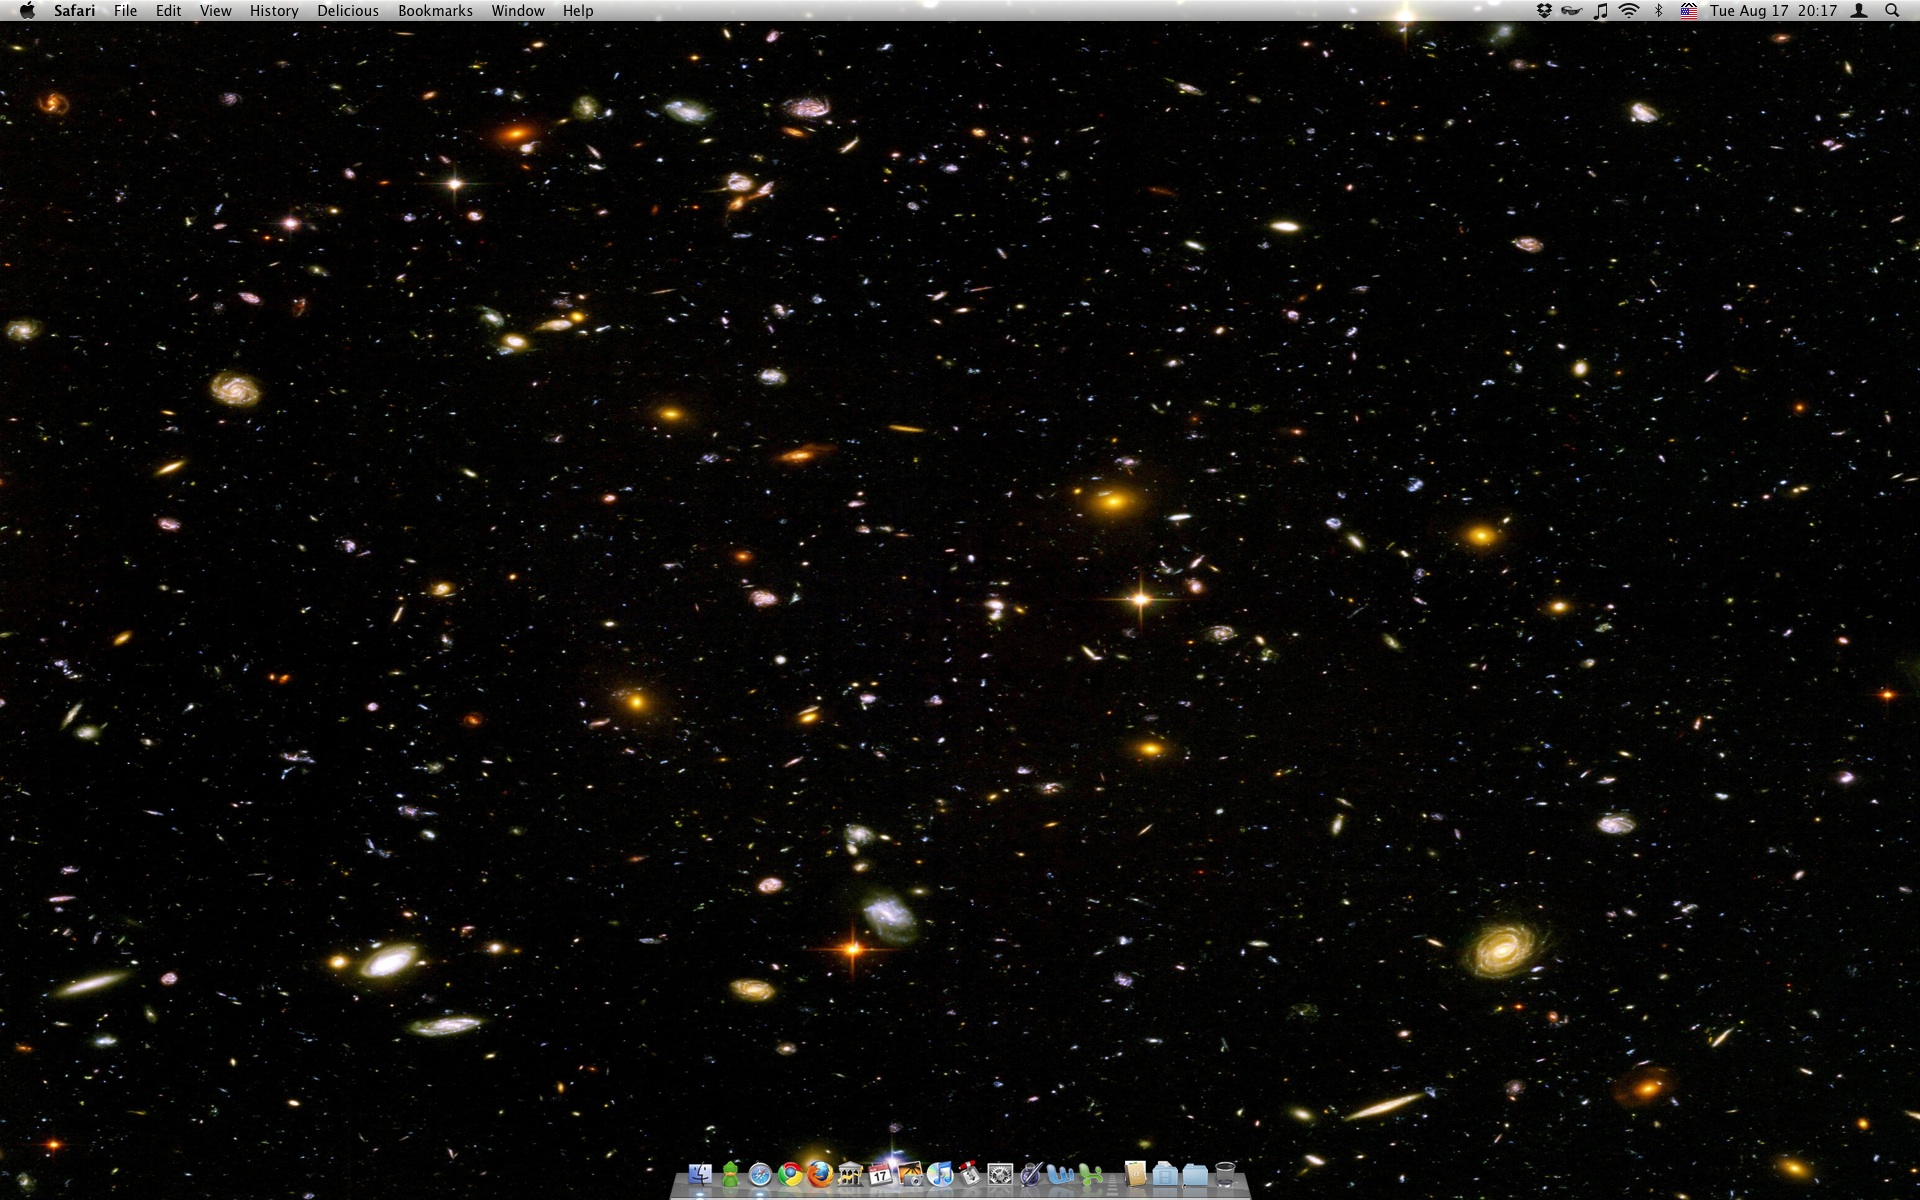Open the Edit menu
This screenshot has width=1920, height=1200.
(x=169, y=11)
